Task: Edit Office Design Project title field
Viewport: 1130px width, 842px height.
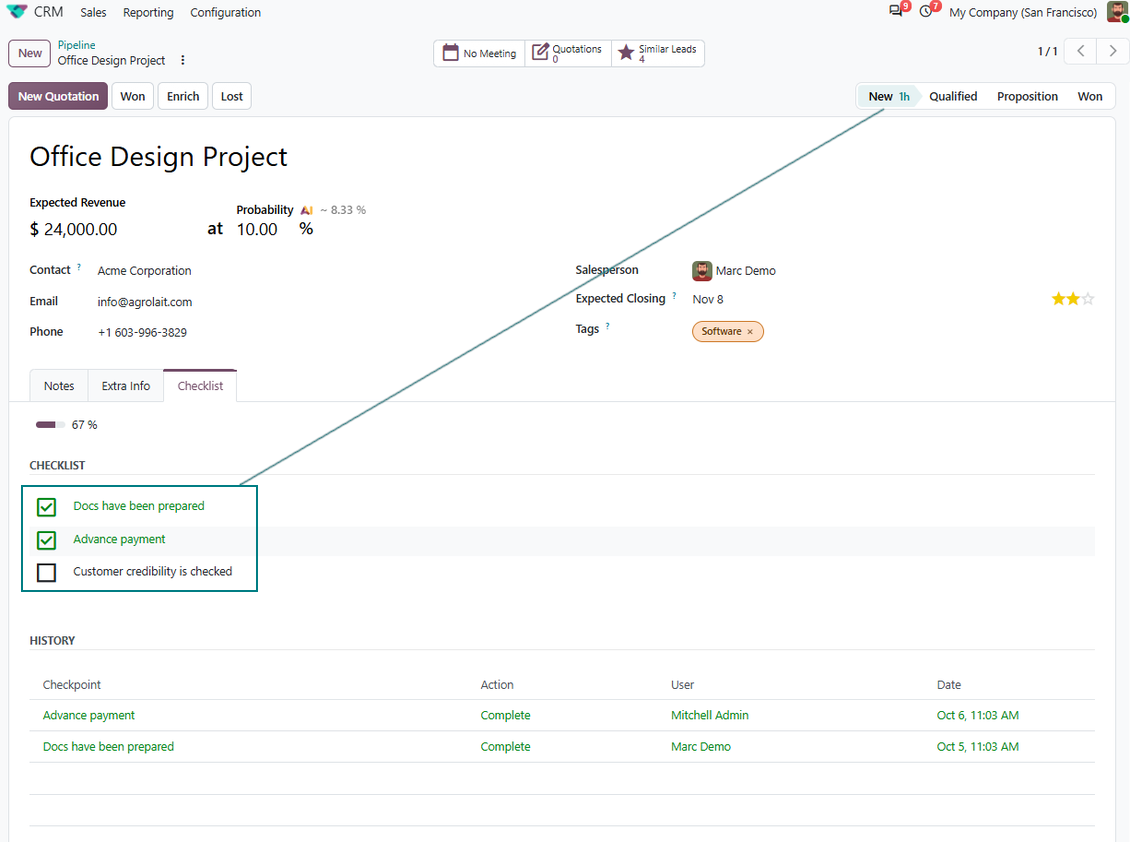Action: tap(159, 157)
